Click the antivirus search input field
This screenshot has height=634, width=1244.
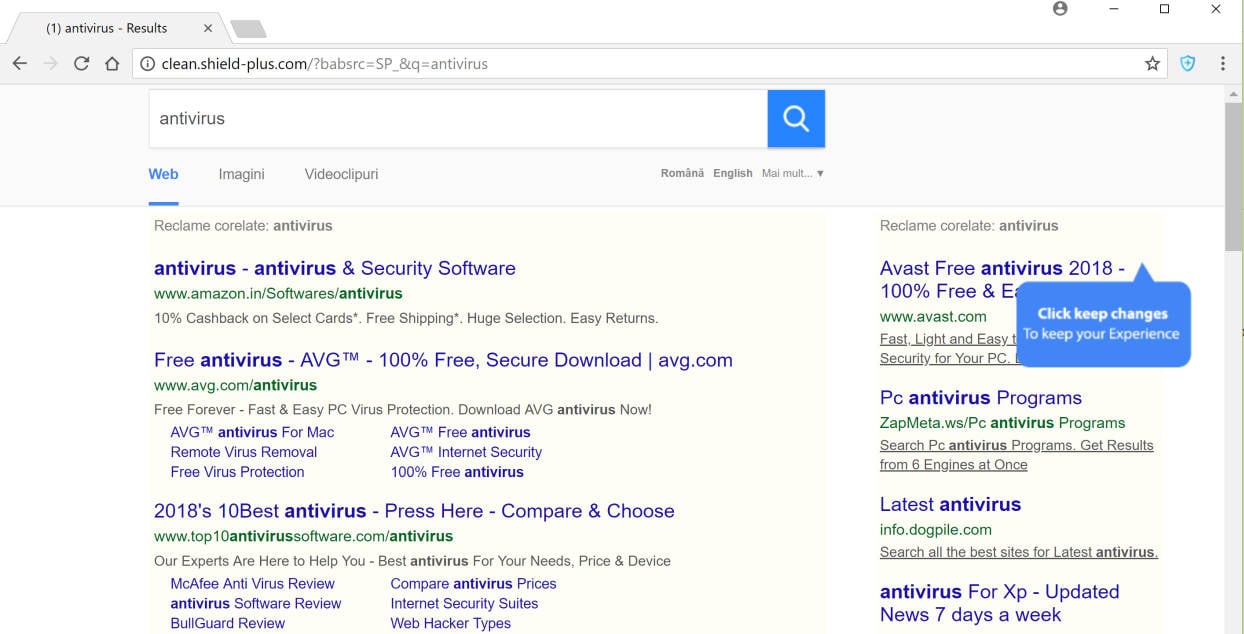[x=457, y=118]
